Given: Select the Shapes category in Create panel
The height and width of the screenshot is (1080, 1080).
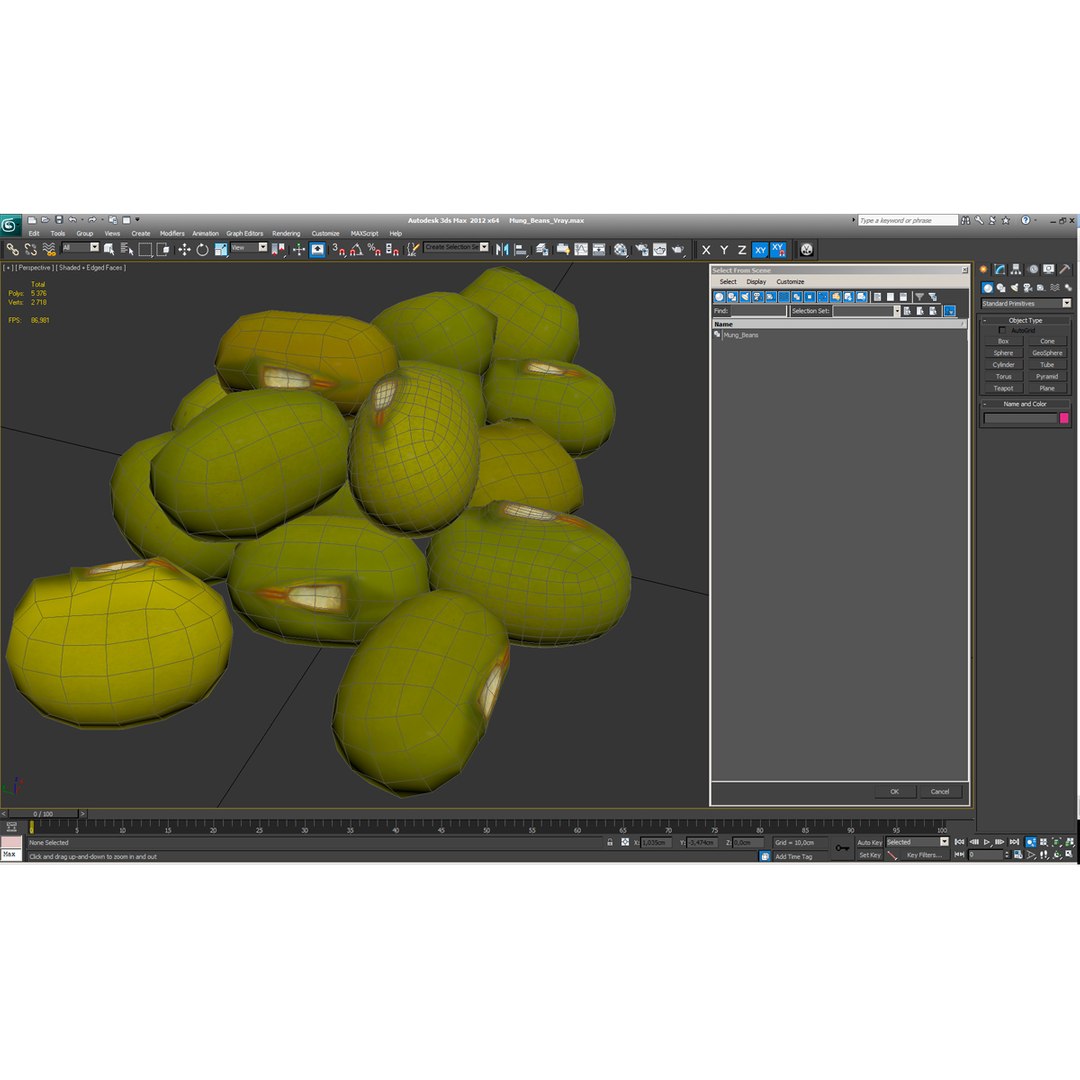Looking at the screenshot, I should (1001, 288).
